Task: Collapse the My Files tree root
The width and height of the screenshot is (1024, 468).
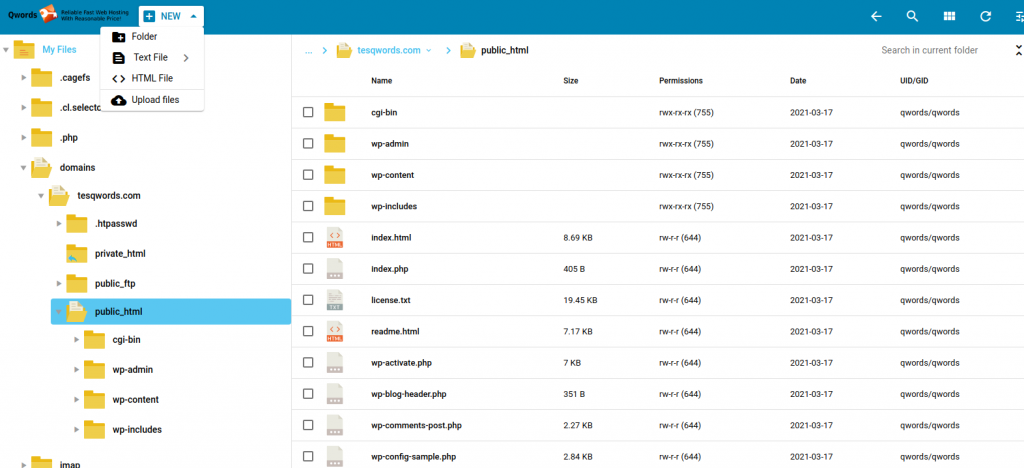Action: click(6, 50)
